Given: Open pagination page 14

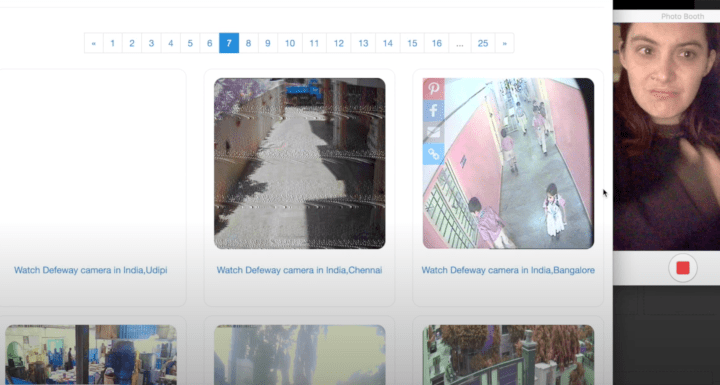Looking at the screenshot, I should [388, 43].
